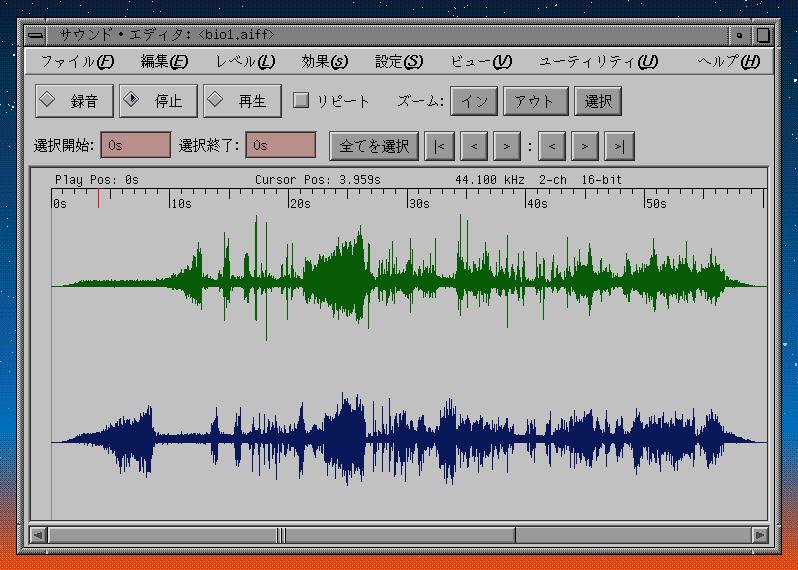This screenshot has height=570, width=798.
Task: Click the 0s mark on time ruler
Action: [x=60, y=204]
